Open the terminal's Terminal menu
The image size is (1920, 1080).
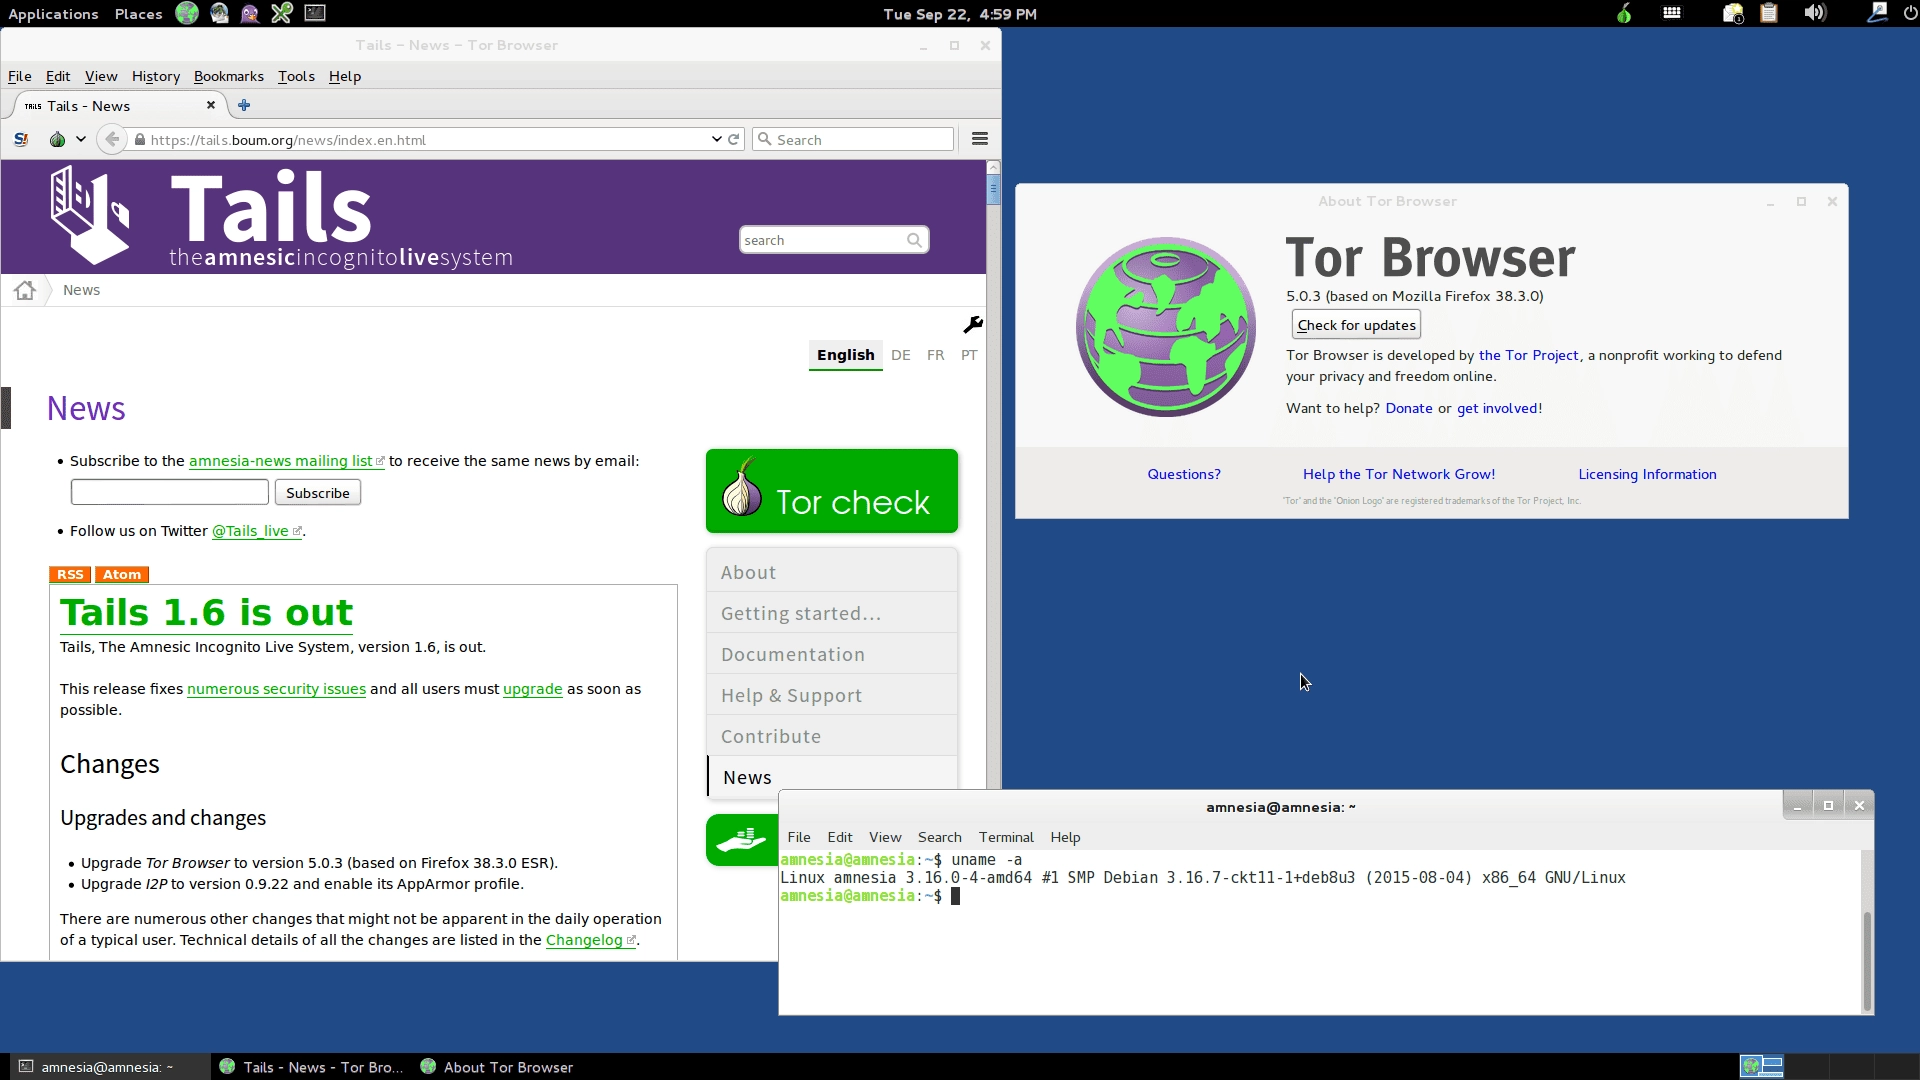(1006, 837)
